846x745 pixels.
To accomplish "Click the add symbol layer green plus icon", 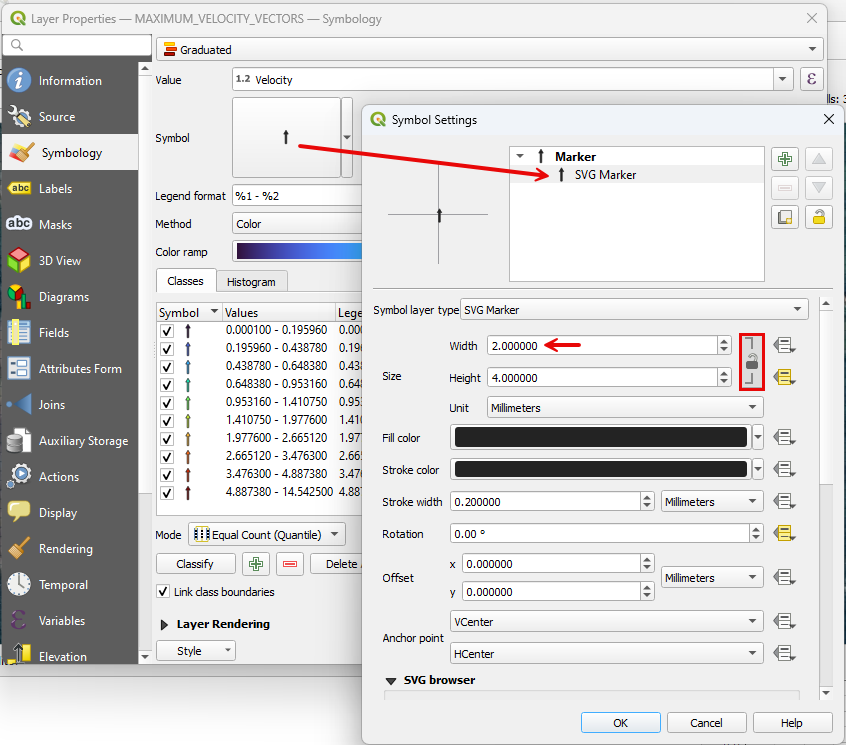I will (785, 159).
